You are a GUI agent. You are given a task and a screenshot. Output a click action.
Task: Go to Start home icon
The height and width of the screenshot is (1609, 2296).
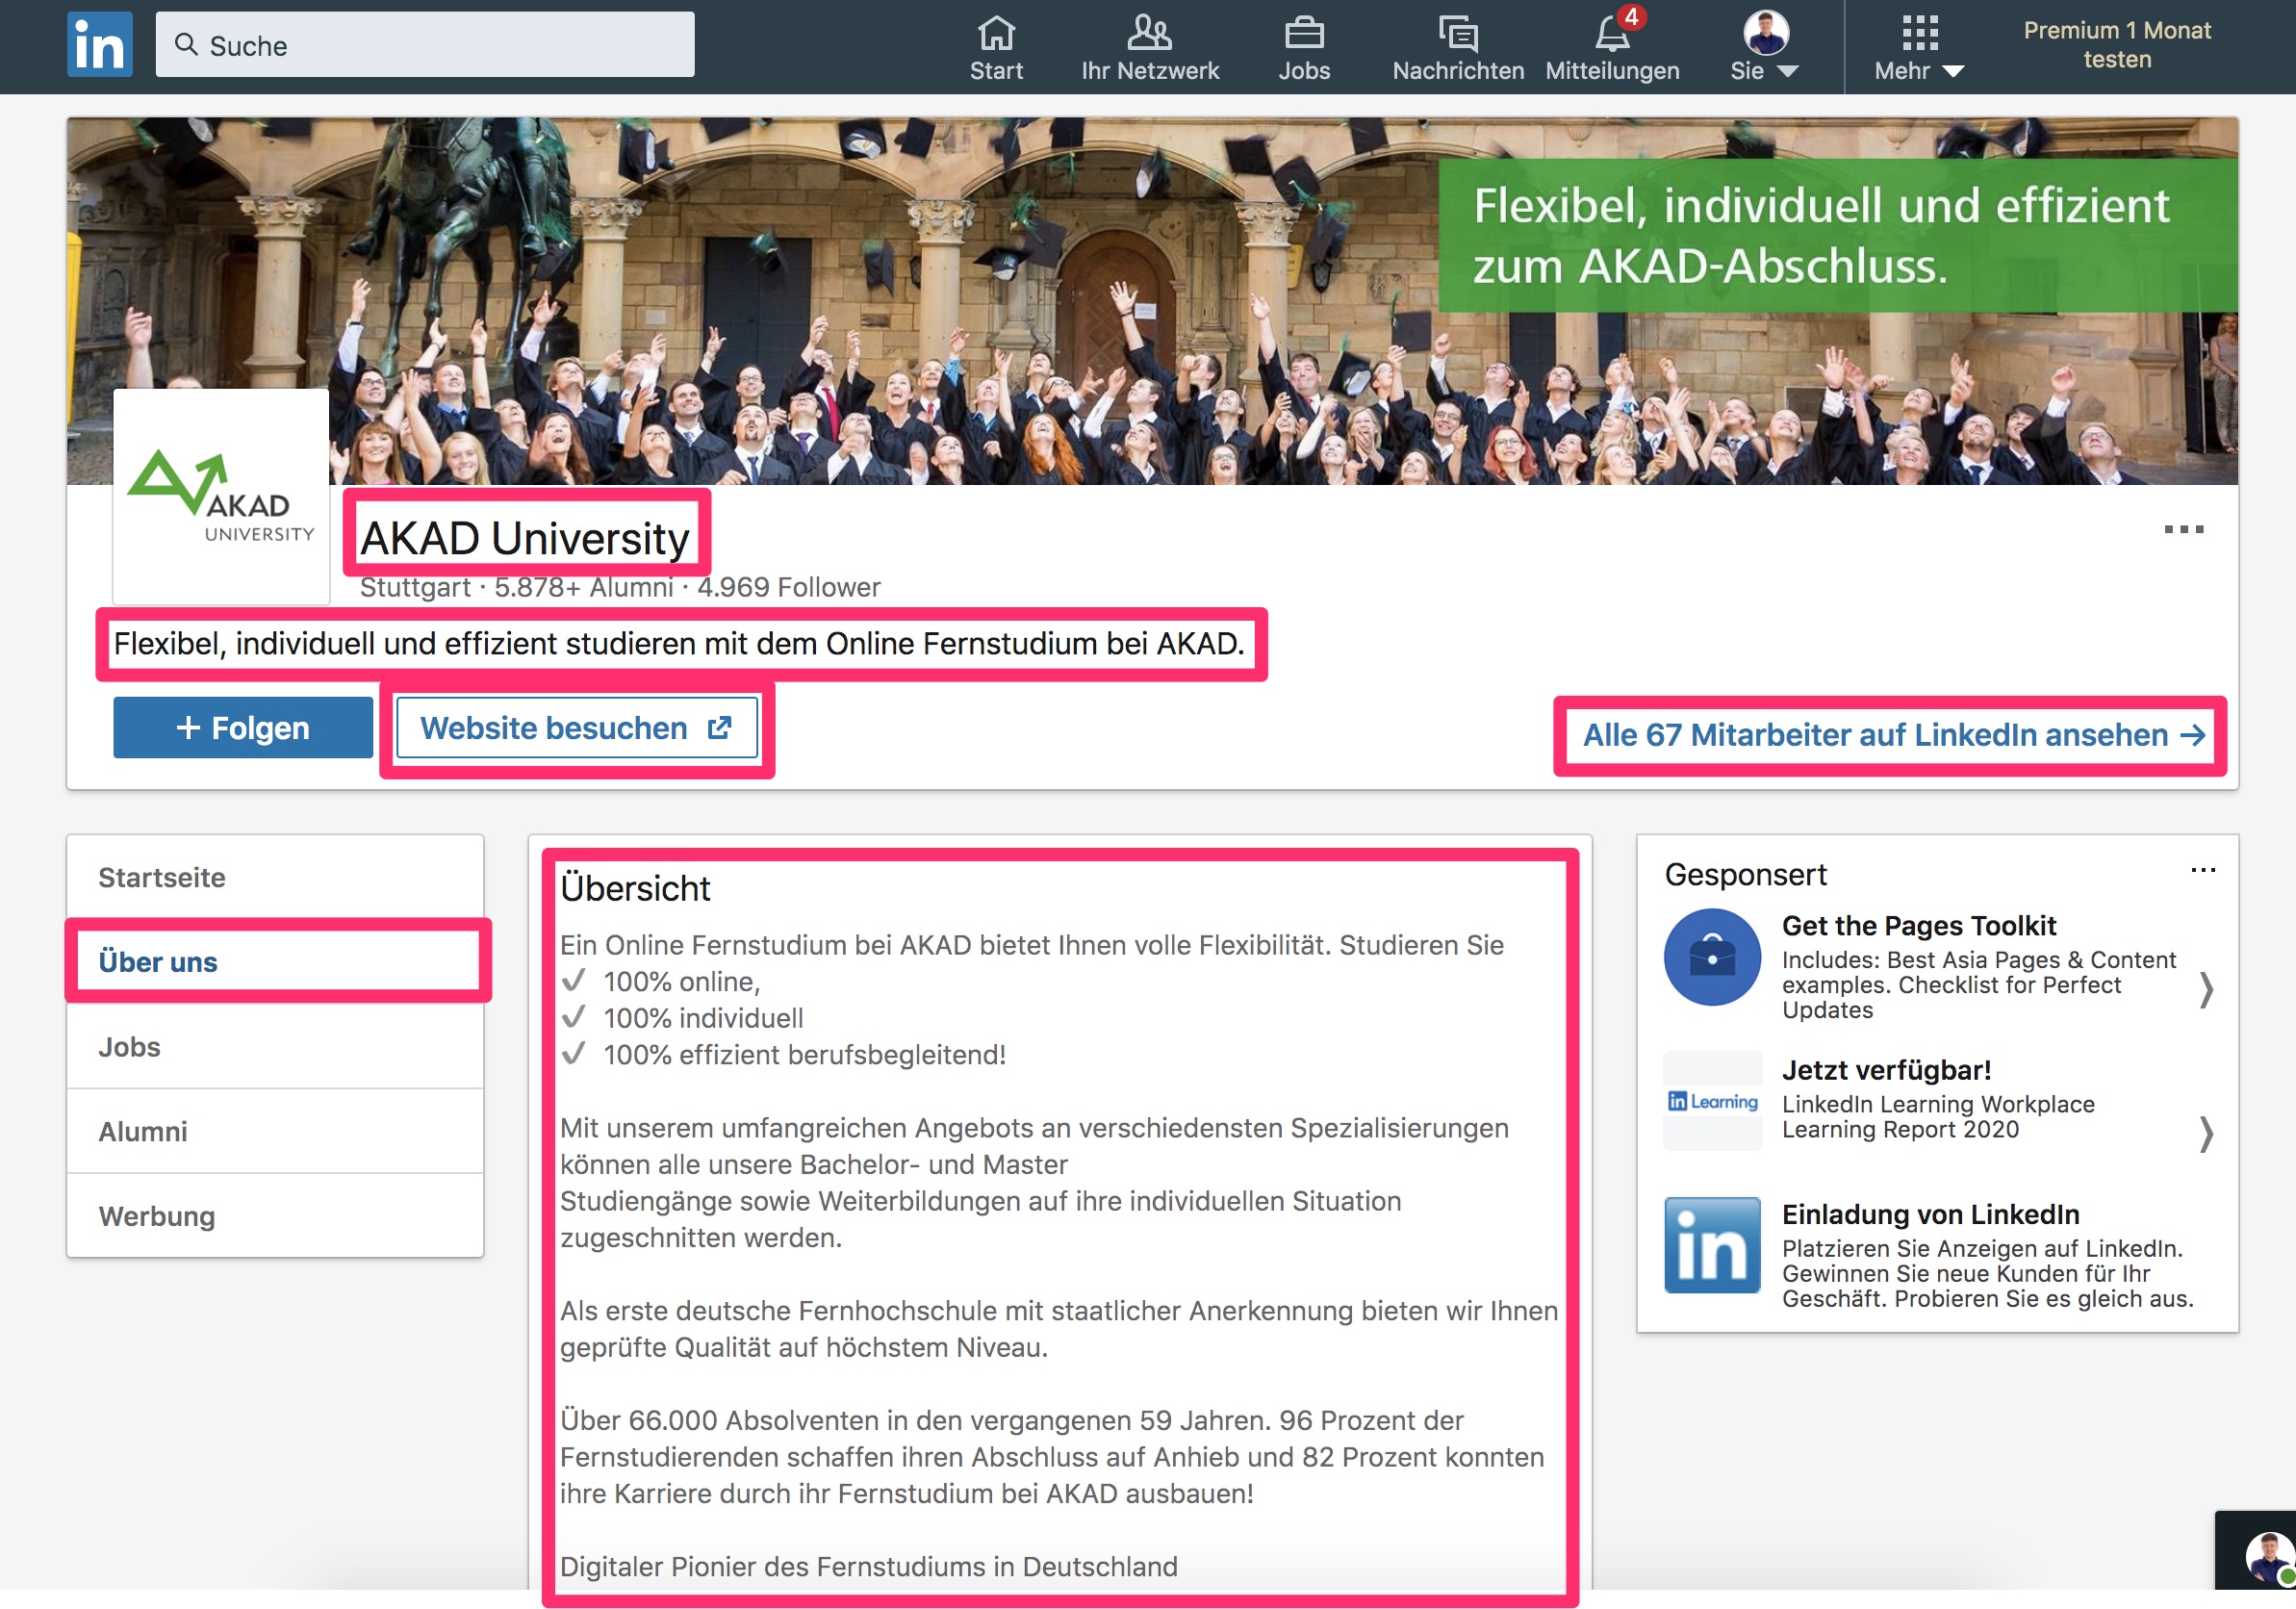[x=996, y=33]
